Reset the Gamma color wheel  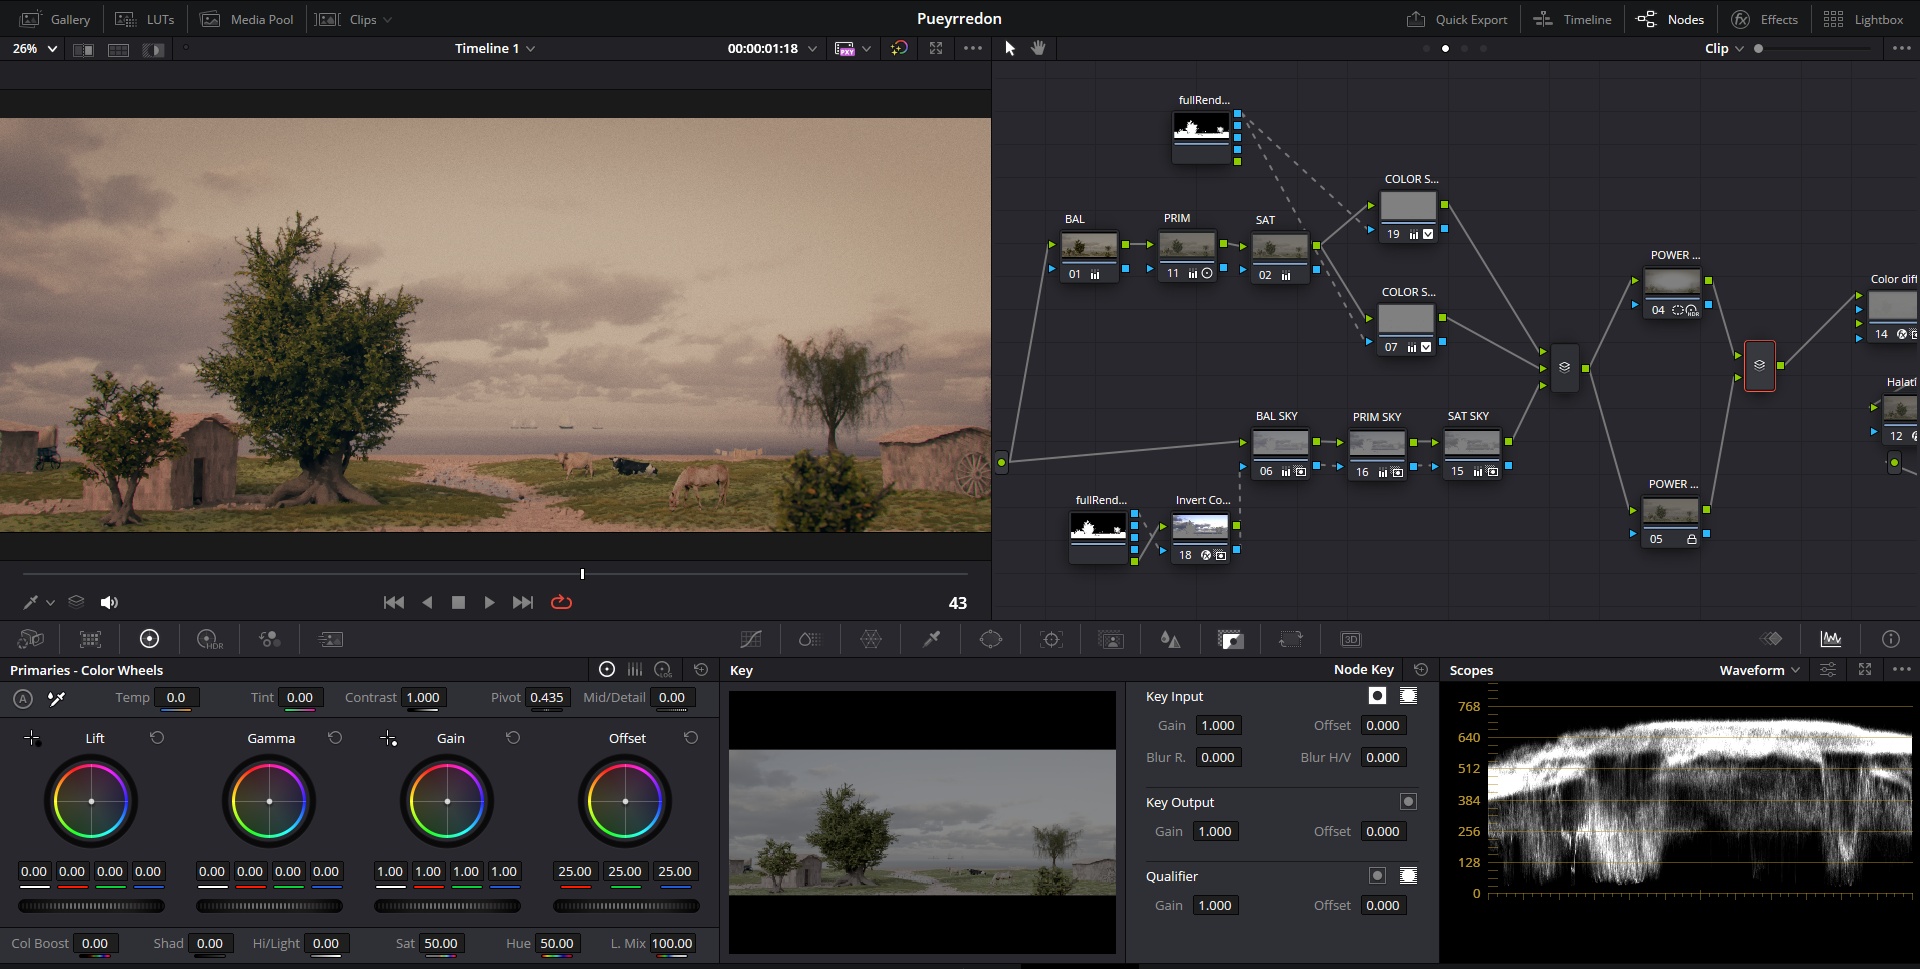[335, 738]
